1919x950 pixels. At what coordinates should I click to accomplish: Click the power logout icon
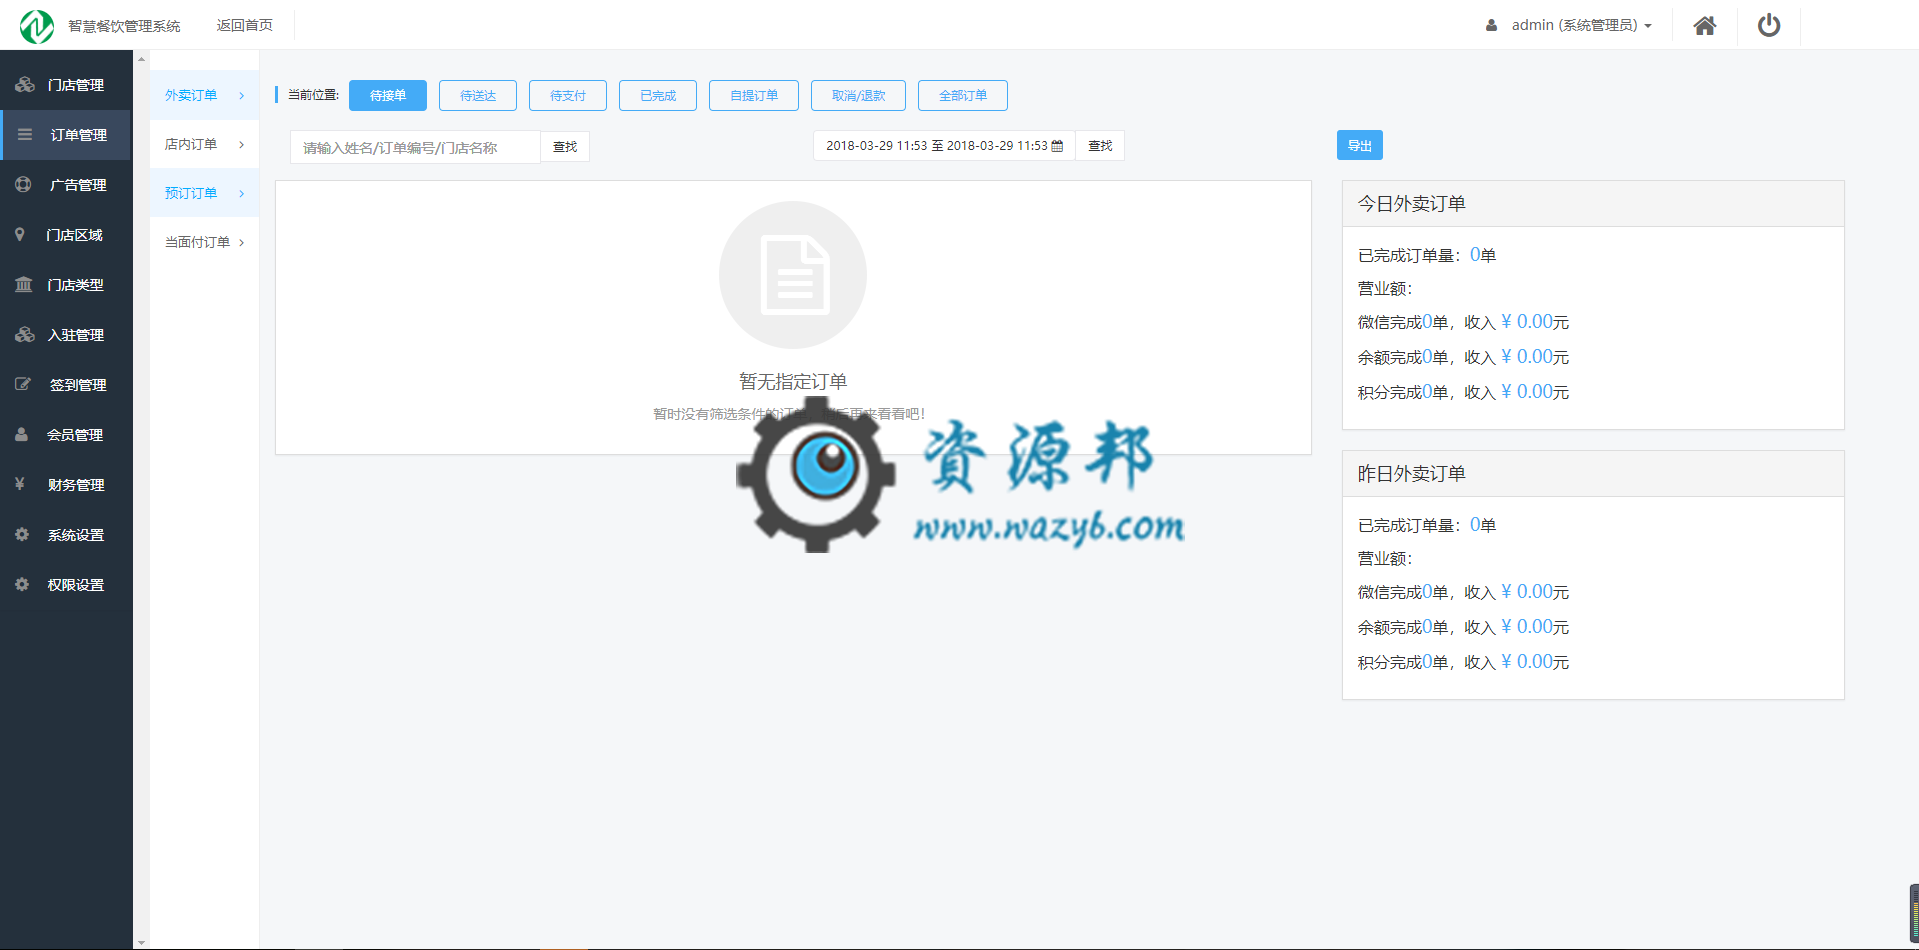(x=1769, y=25)
